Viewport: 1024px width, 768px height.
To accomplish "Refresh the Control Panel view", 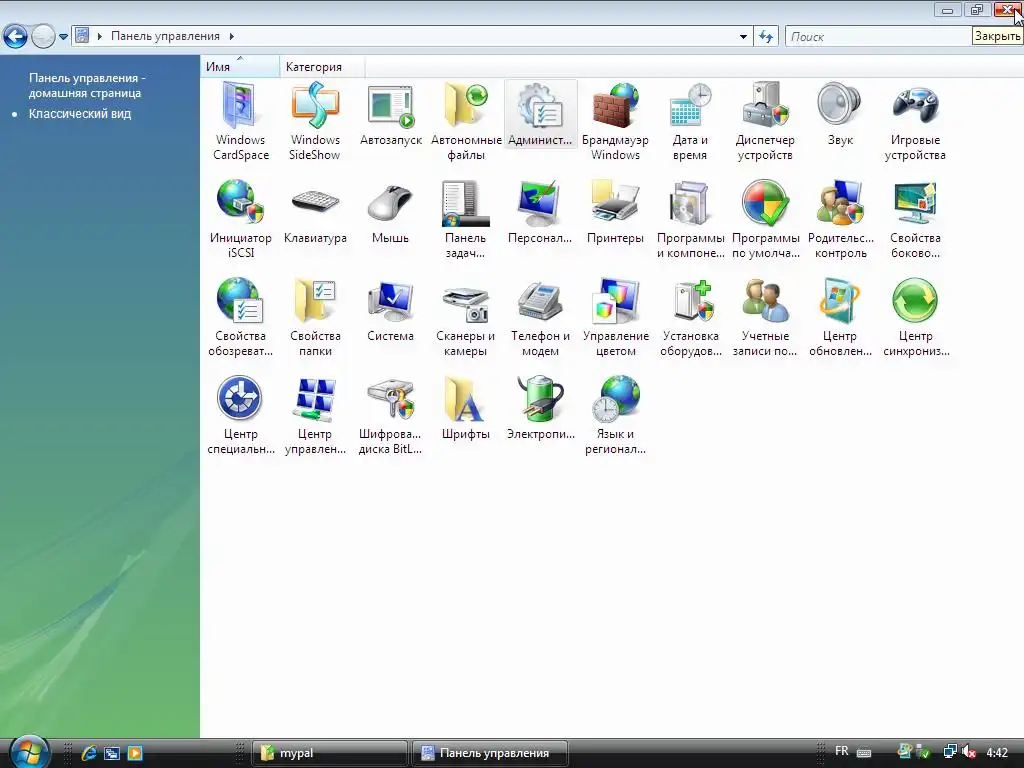I will pyautogui.click(x=766, y=37).
